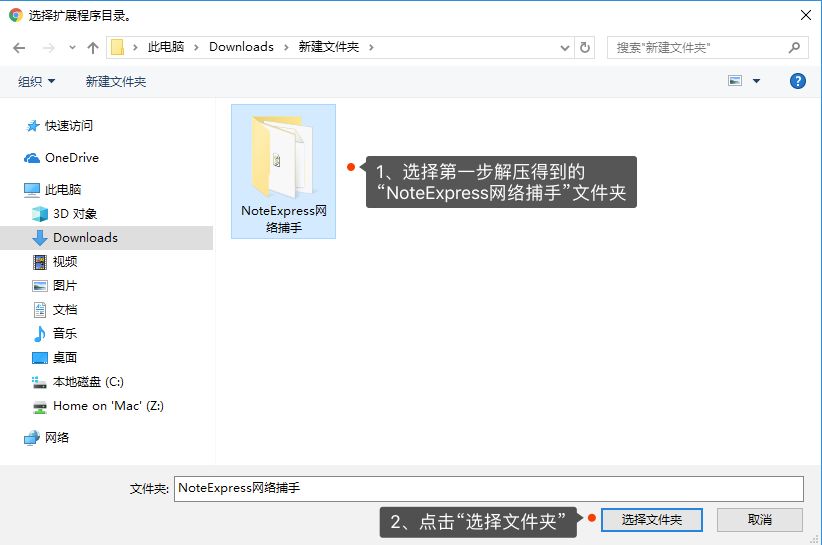Go up one folder level

(93, 48)
